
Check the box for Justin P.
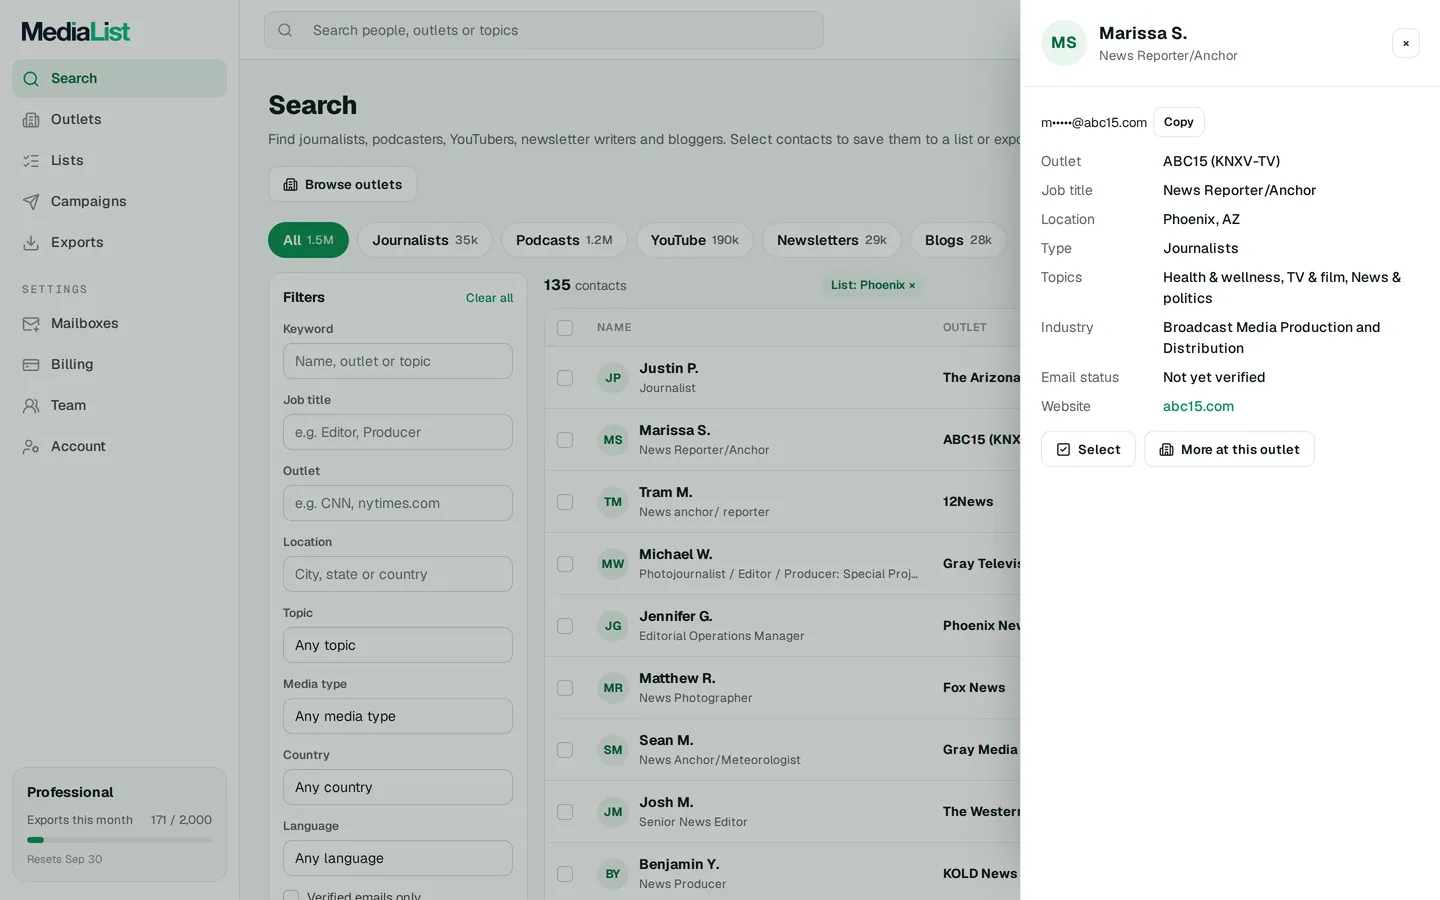[565, 378]
